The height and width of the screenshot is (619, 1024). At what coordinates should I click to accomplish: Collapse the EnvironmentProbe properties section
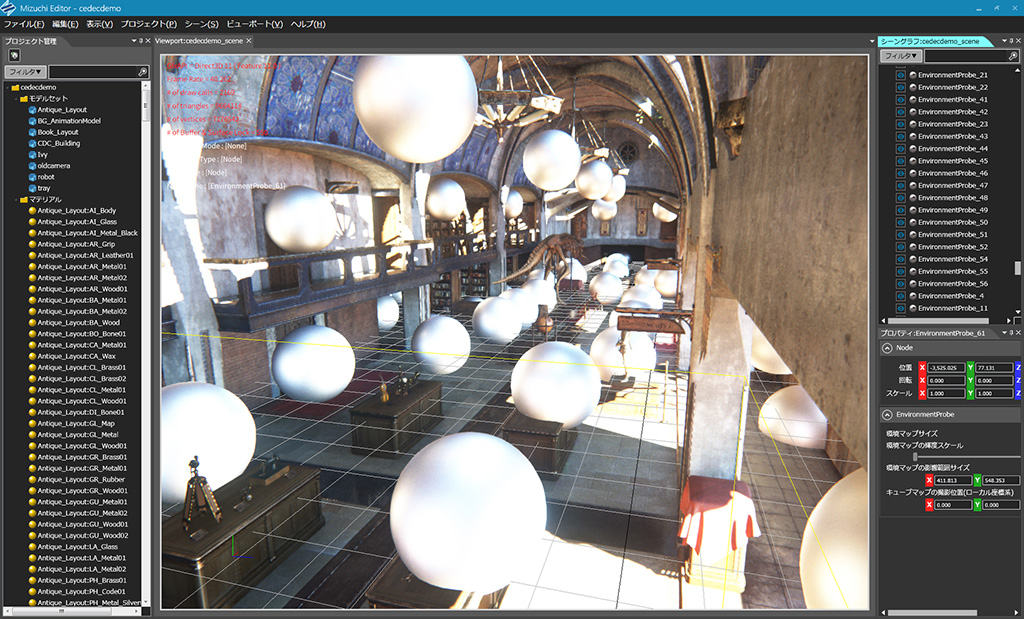[887, 414]
